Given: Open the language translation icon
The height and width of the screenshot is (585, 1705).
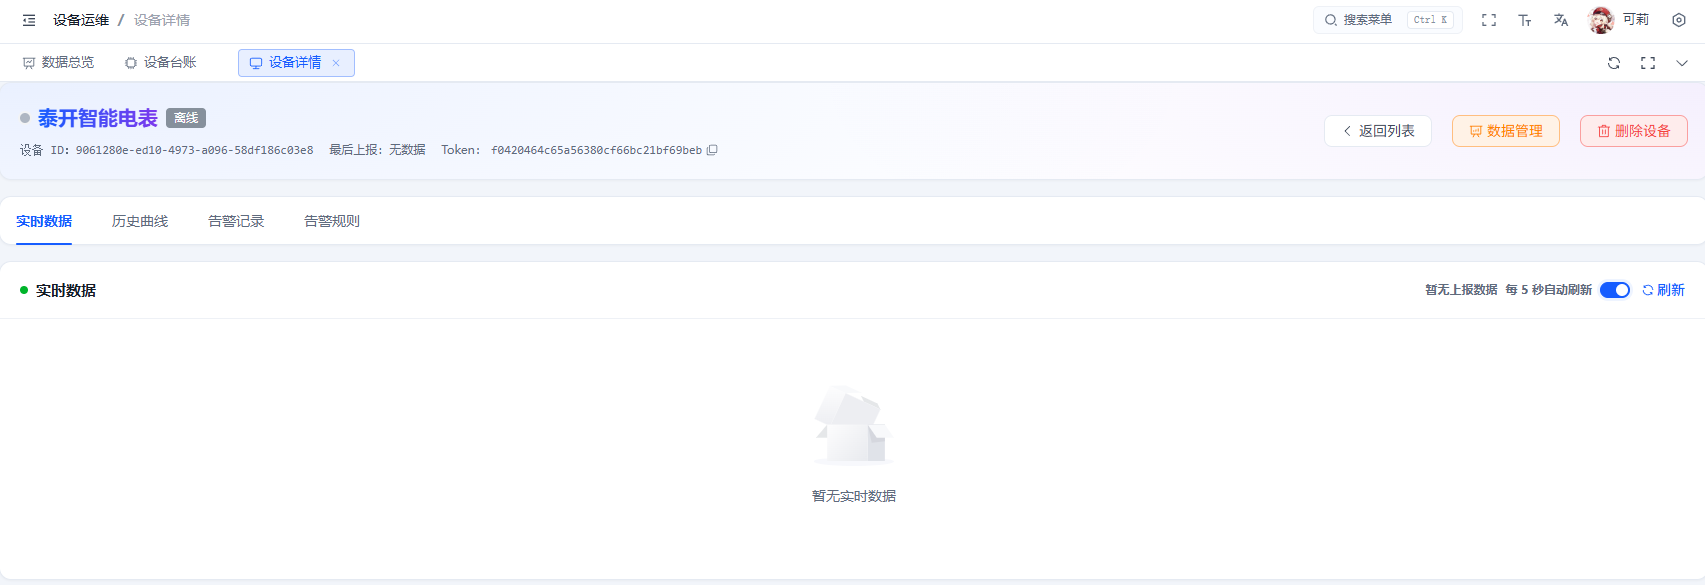Looking at the screenshot, I should [x=1561, y=20].
